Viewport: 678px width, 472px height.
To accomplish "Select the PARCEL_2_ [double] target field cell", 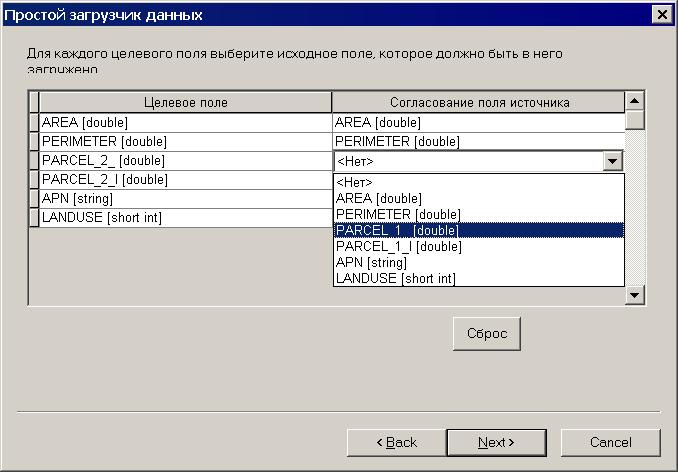I will tap(185, 161).
